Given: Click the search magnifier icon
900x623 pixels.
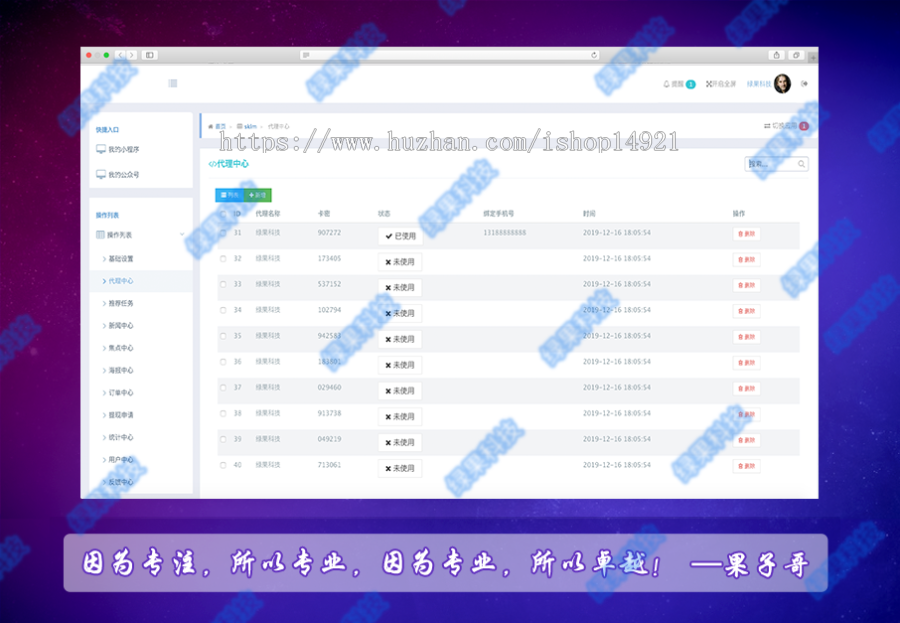Looking at the screenshot, I should [801, 164].
